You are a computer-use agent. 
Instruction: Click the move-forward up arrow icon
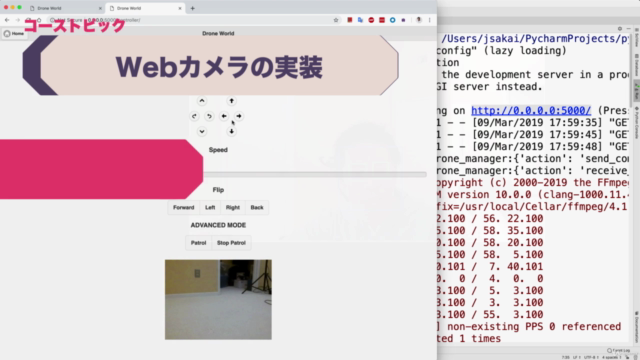231,101
